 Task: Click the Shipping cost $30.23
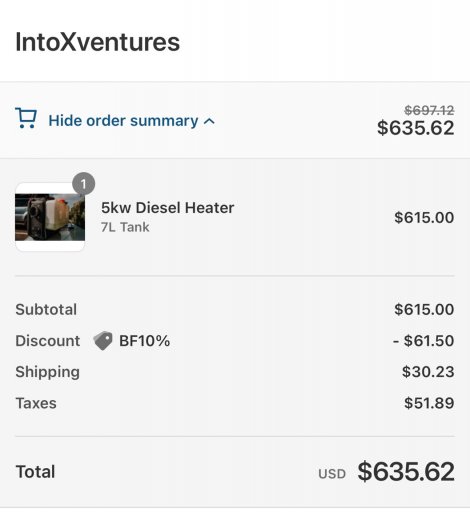pyautogui.click(x=428, y=372)
